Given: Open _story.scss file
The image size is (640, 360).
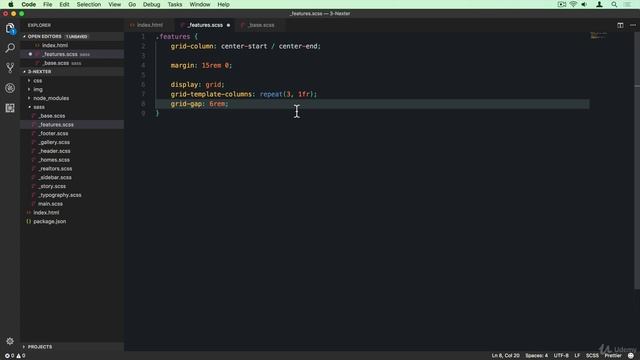Looking at the screenshot, I should coord(52,186).
